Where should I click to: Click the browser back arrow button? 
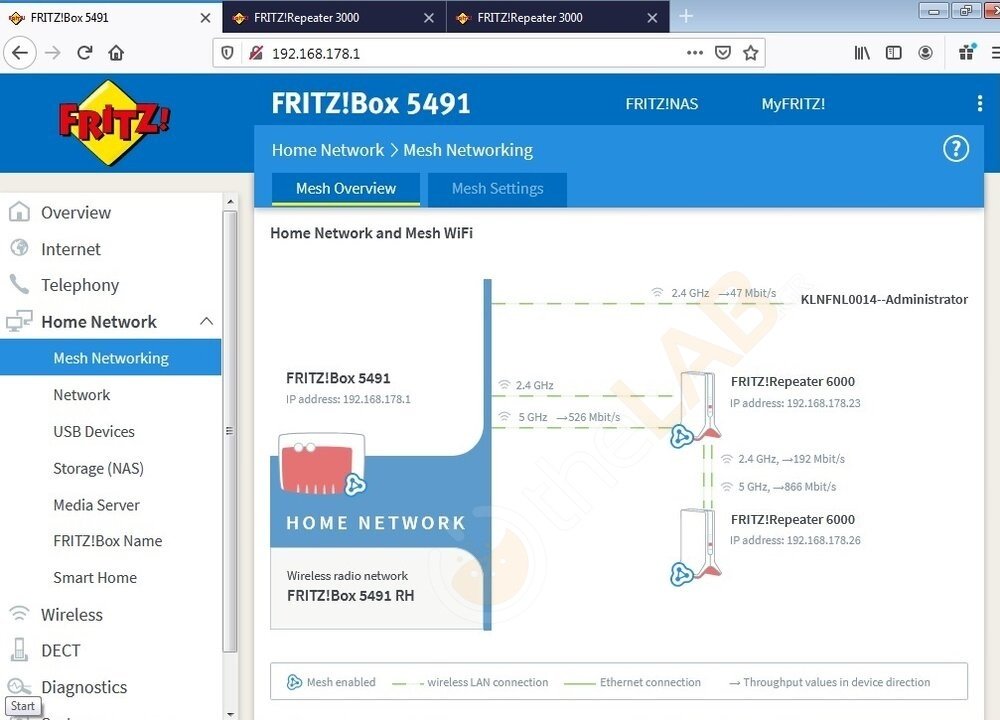tap(20, 53)
